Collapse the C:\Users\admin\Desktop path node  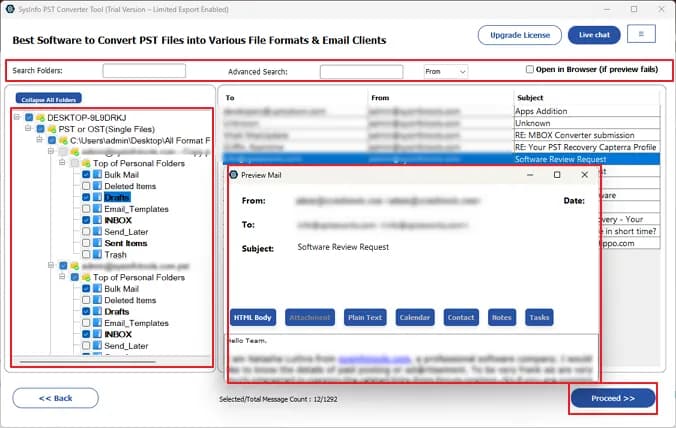[40, 140]
